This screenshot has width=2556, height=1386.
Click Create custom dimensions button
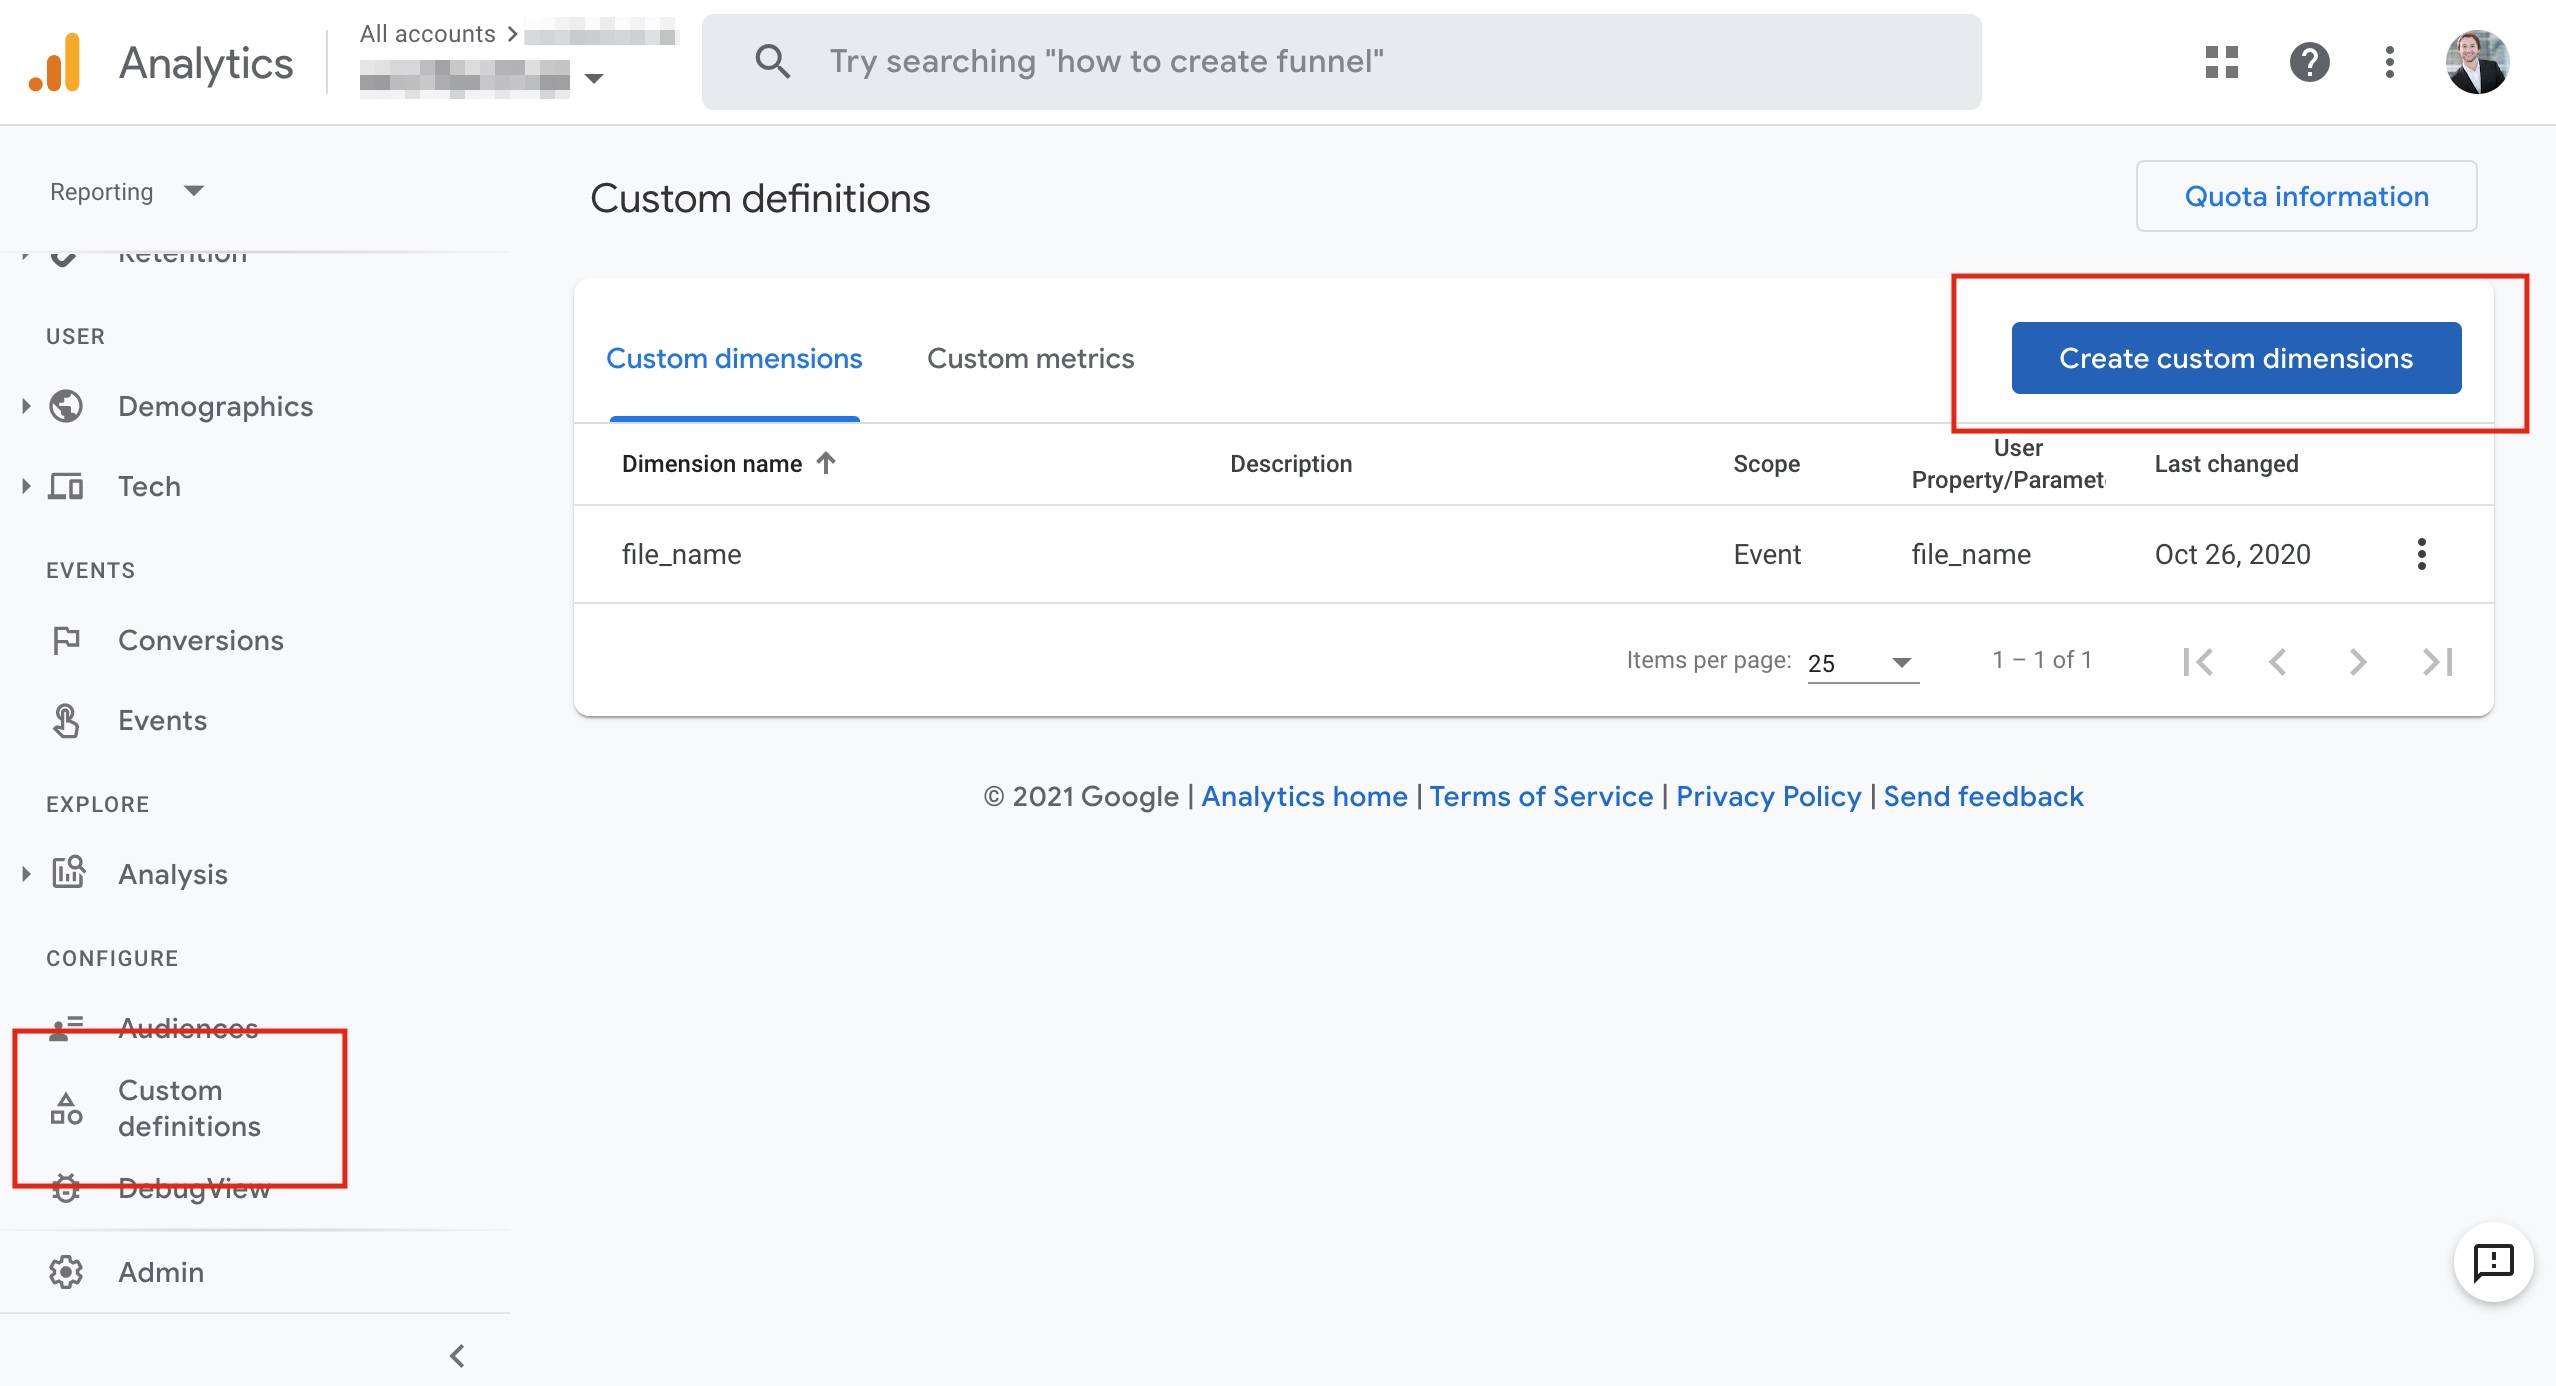pos(2236,358)
